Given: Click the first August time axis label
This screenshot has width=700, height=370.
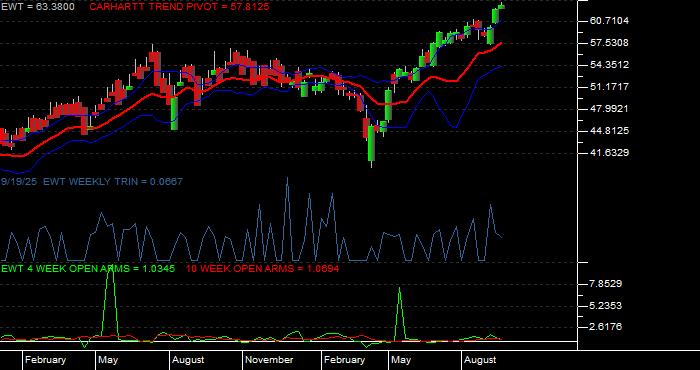Looking at the screenshot, I should point(188,360).
